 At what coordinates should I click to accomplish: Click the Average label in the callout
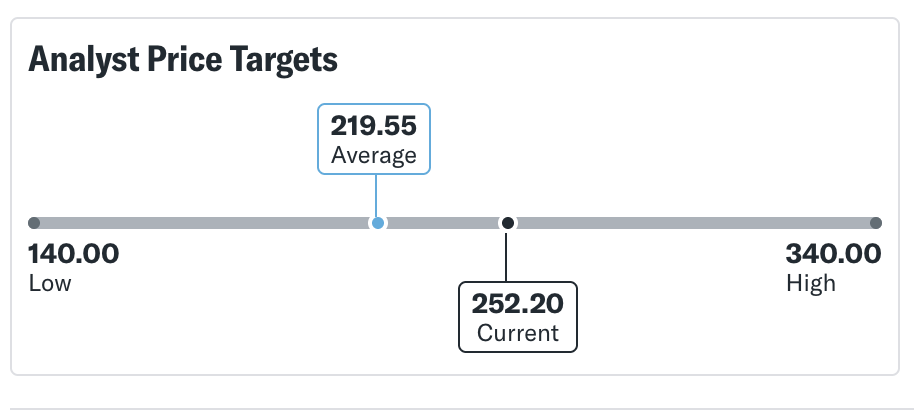374,155
